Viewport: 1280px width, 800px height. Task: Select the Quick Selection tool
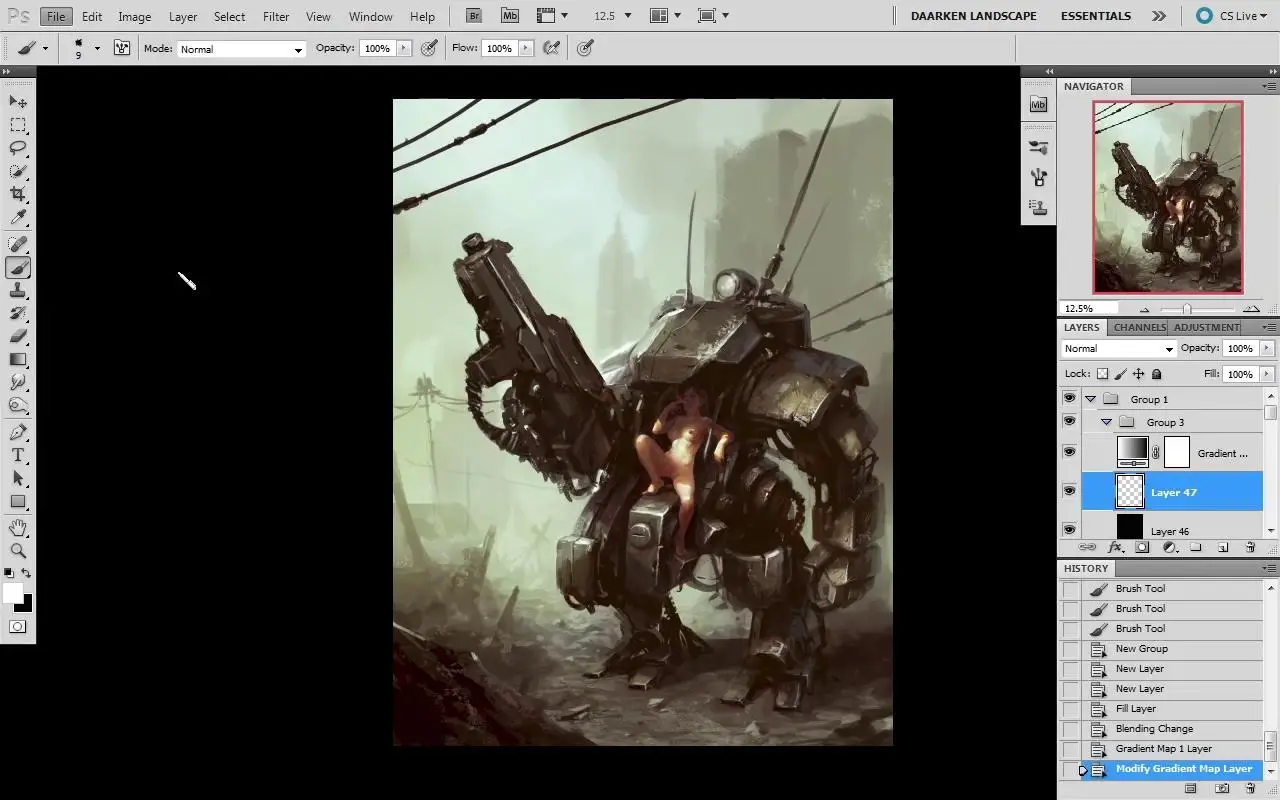point(18,171)
